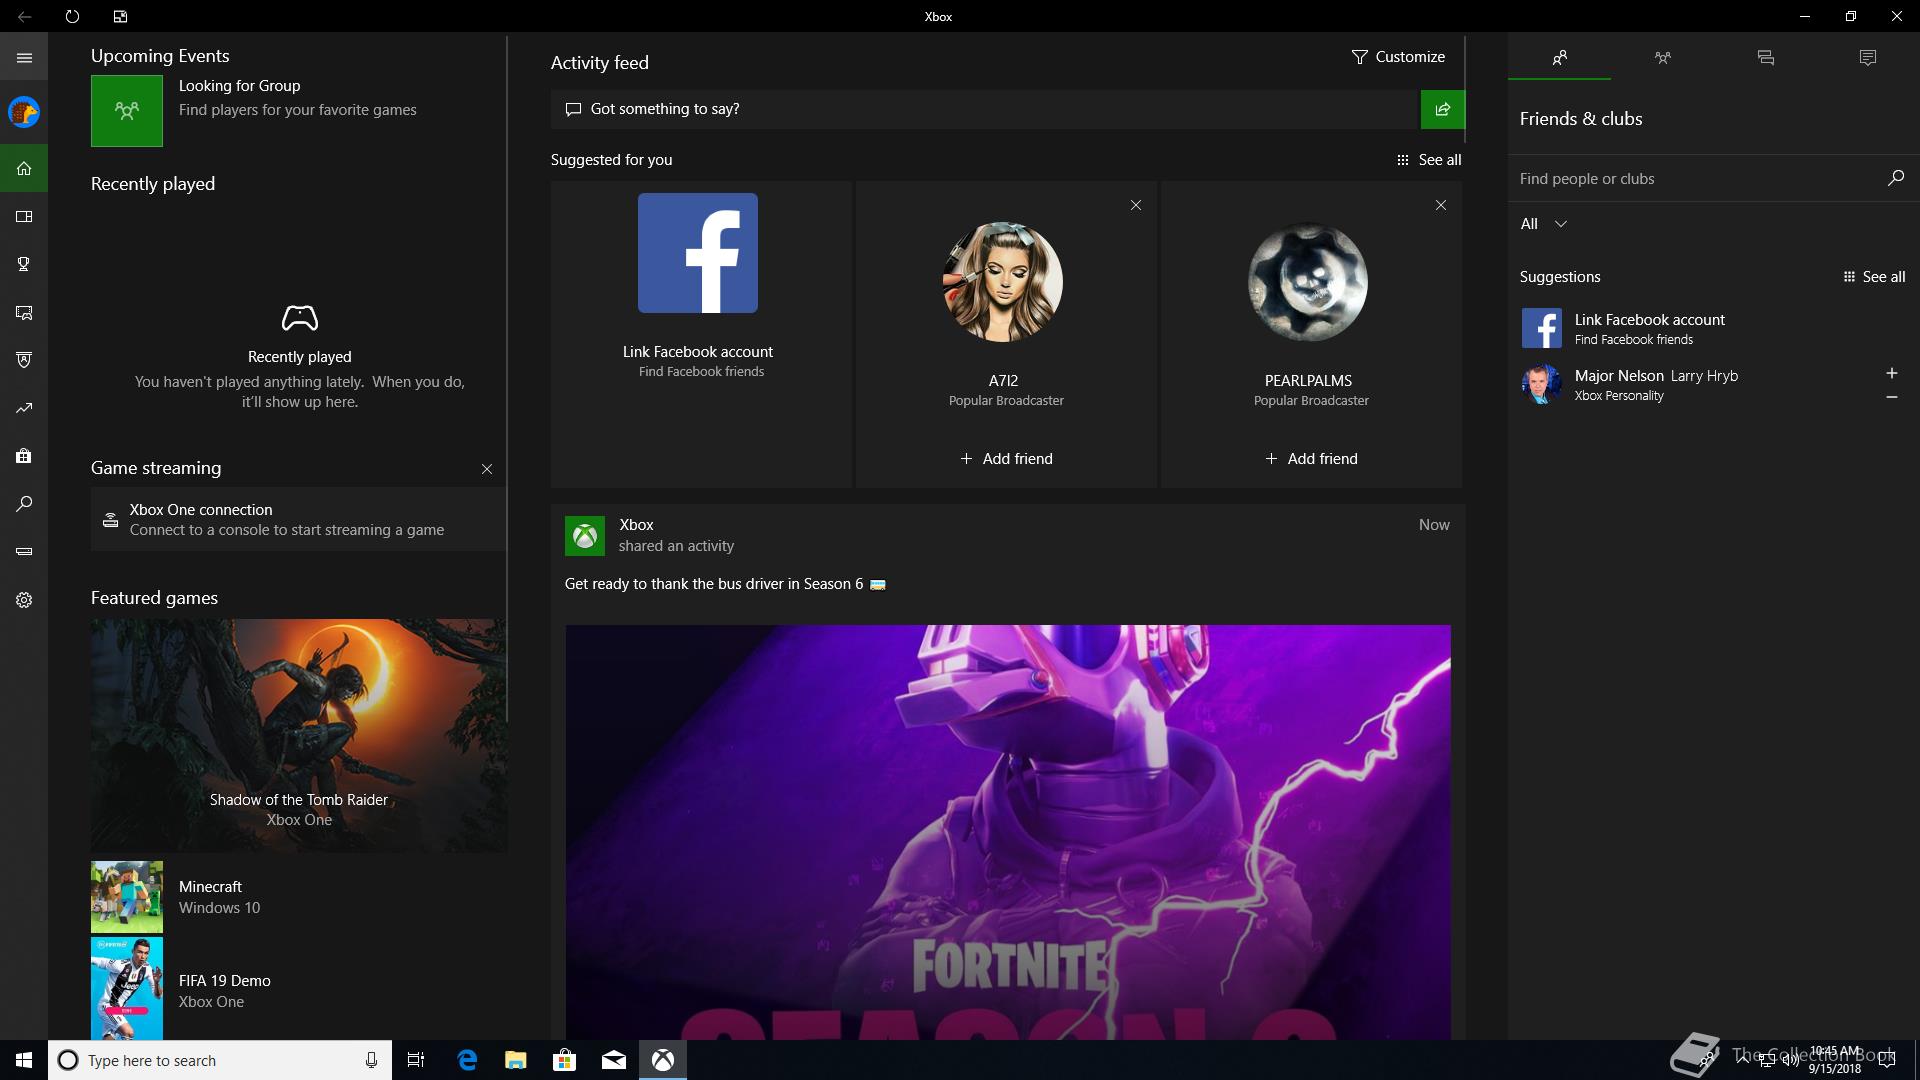Open My games sidebar icon
Viewport: 1920px width, 1080px height.
(24, 216)
